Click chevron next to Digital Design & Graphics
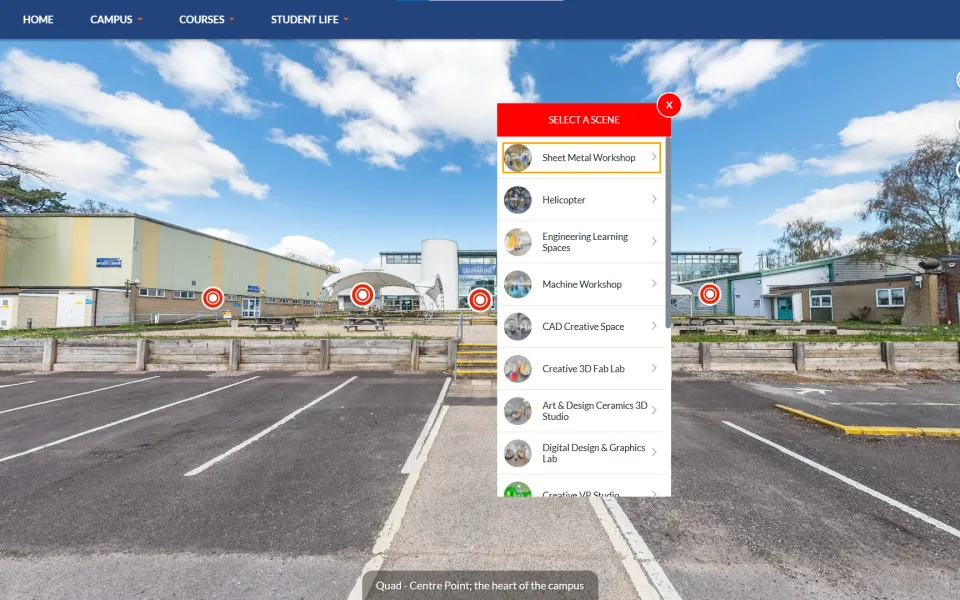 (x=654, y=452)
